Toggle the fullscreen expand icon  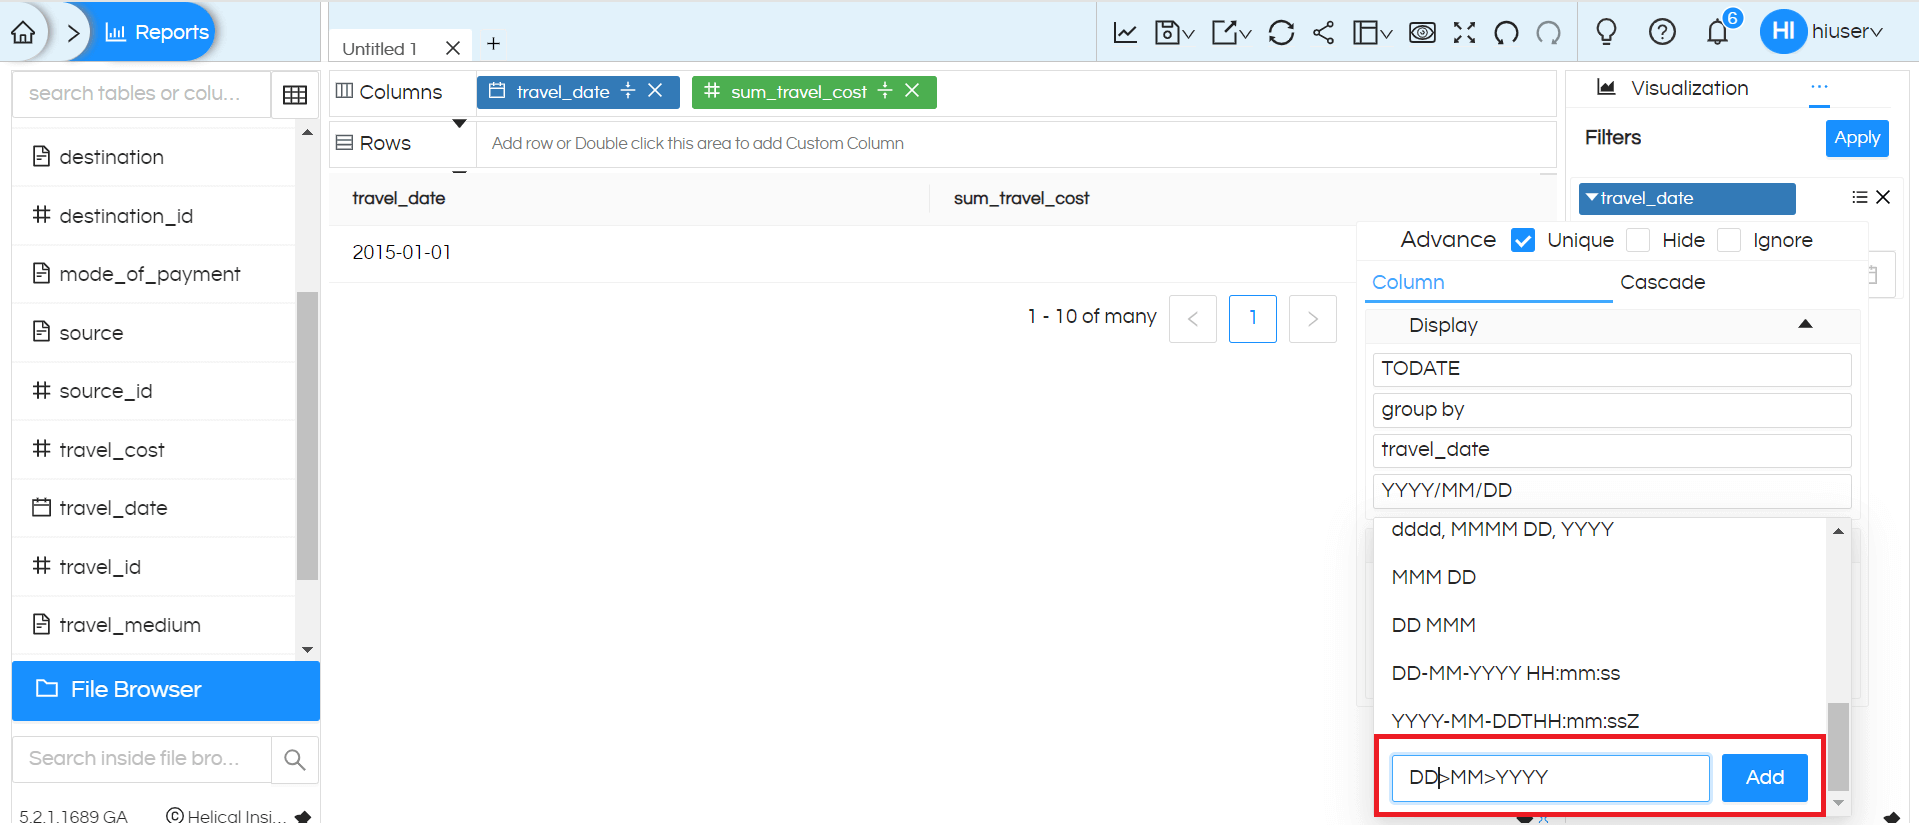[1464, 33]
